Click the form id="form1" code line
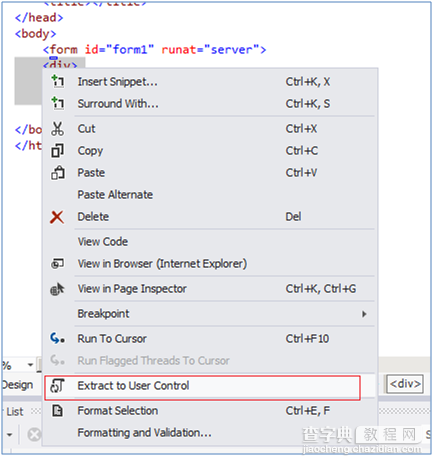This screenshot has width=434, height=456. [x=155, y=49]
